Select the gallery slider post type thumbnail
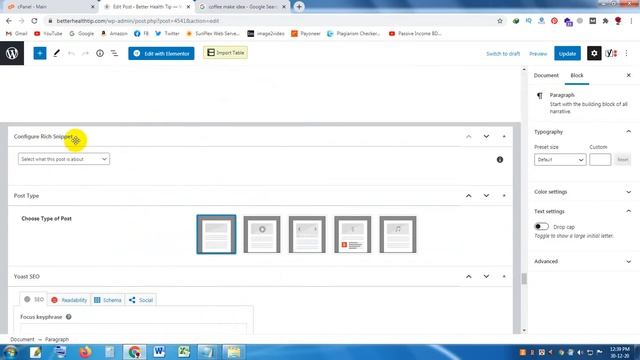Viewport: 640px width, 360px height. coord(307,234)
